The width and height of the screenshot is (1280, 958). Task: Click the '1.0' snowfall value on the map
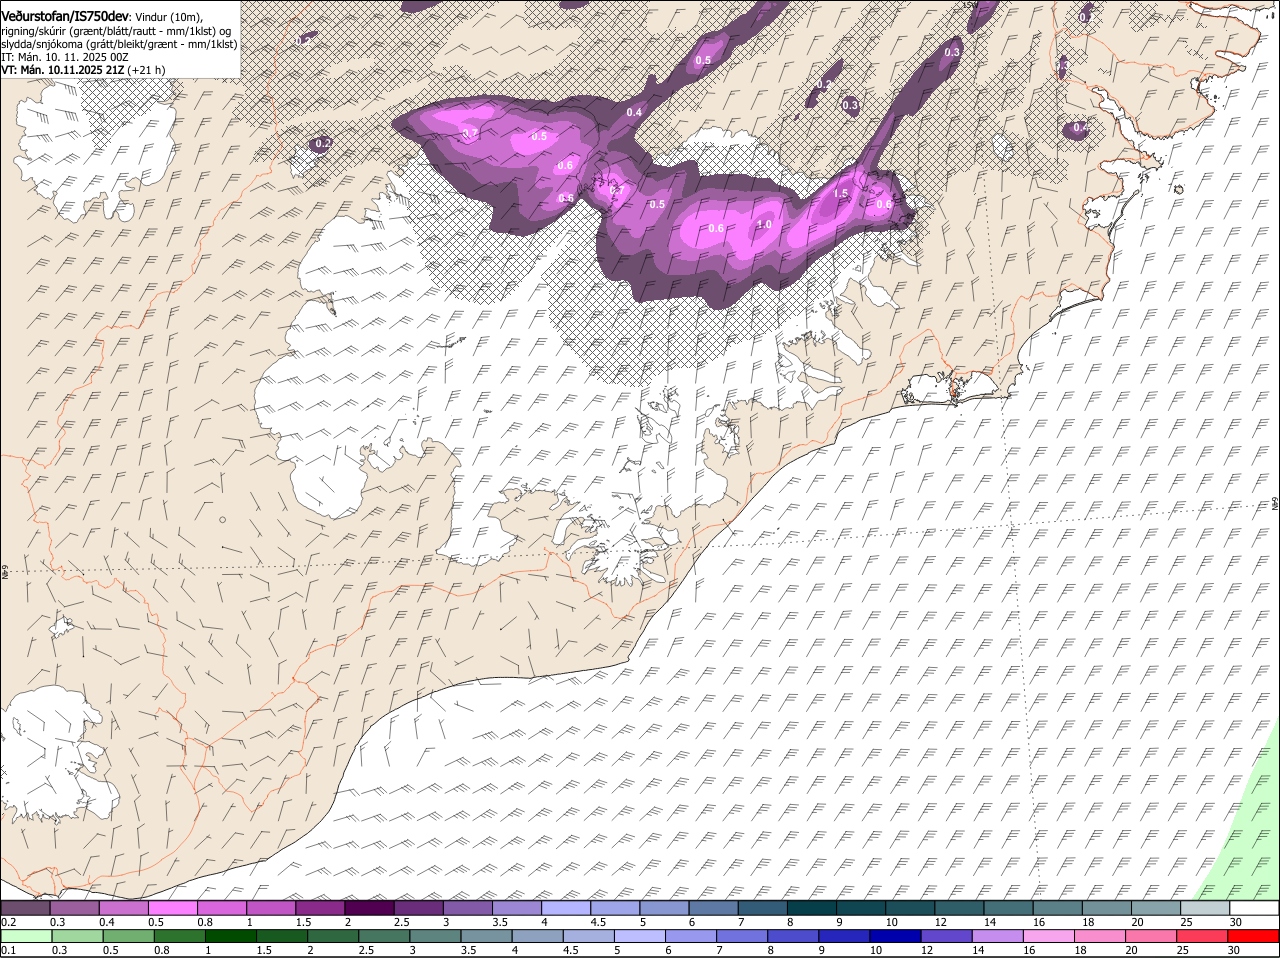tap(764, 225)
